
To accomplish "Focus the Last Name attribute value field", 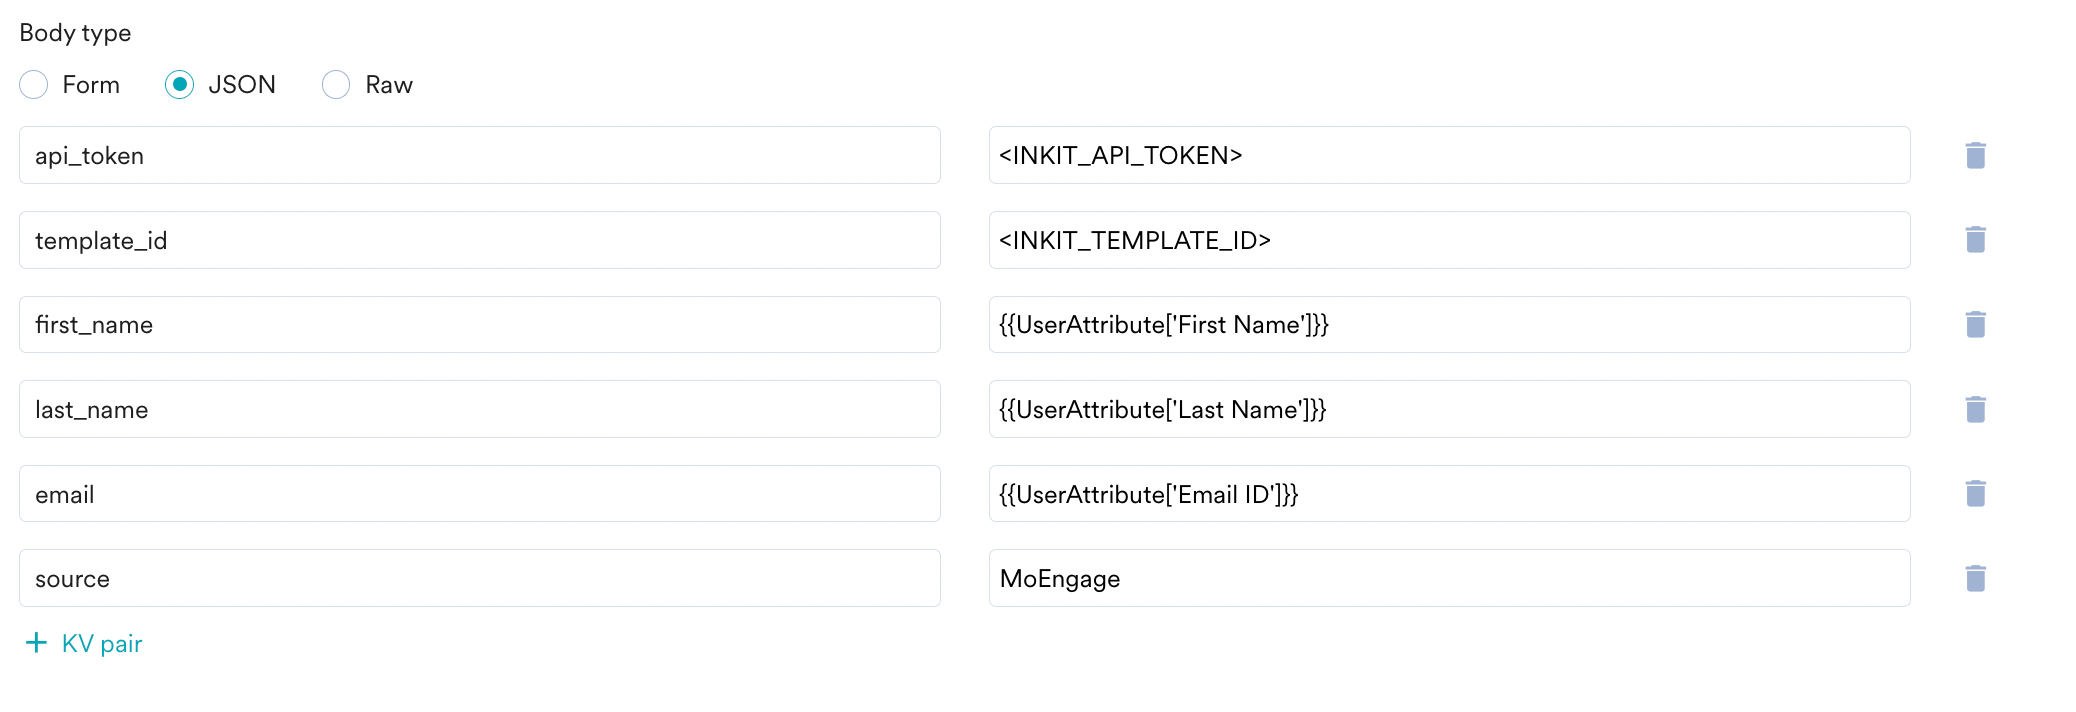I will pos(1450,409).
